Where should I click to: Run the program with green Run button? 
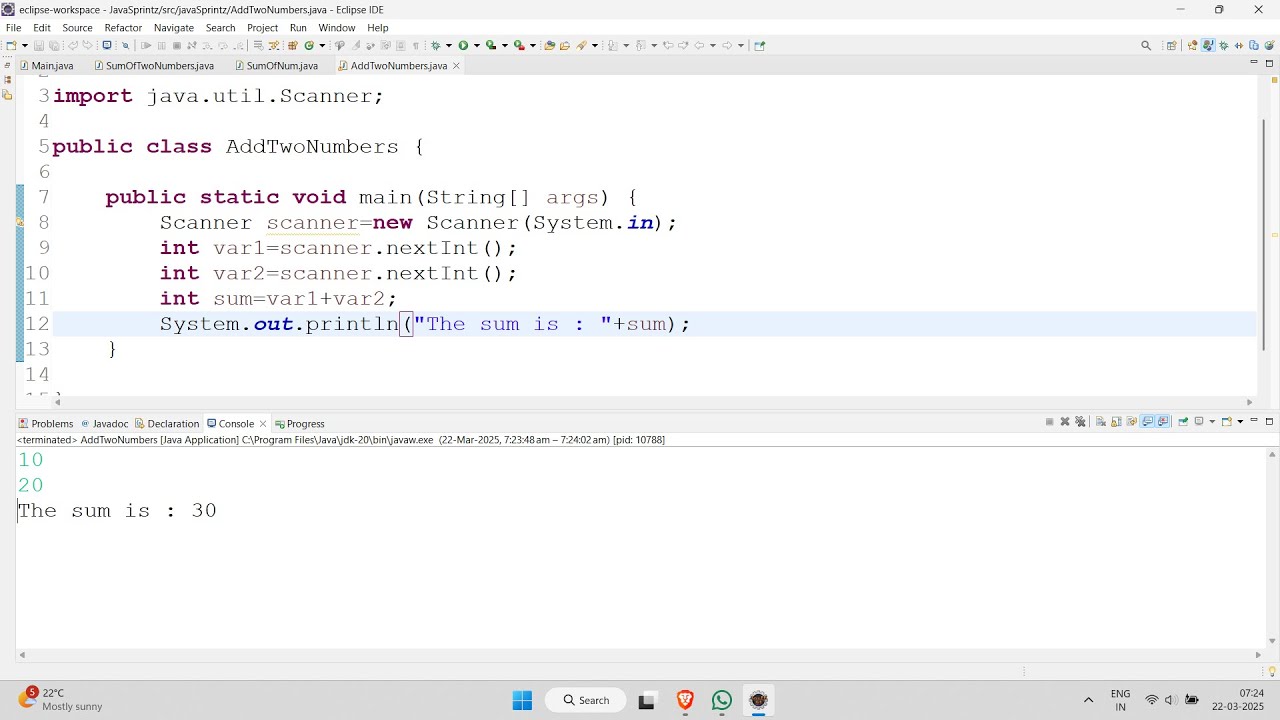[x=463, y=45]
